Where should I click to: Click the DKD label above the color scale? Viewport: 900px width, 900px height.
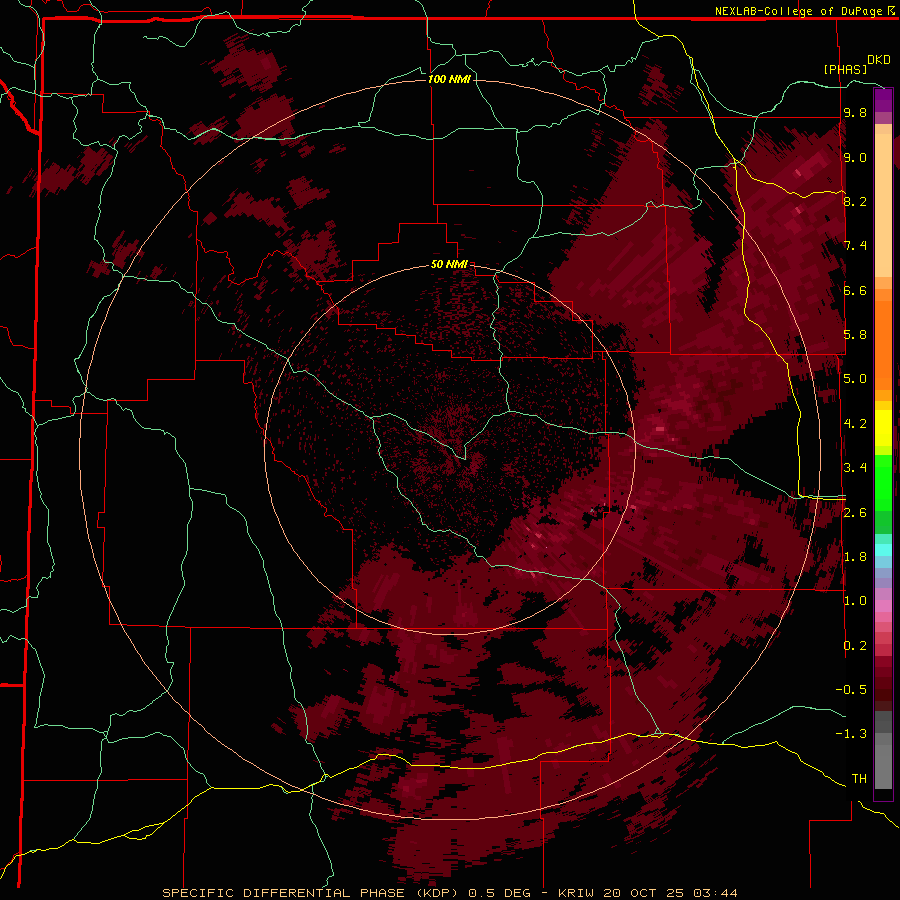click(x=878, y=60)
